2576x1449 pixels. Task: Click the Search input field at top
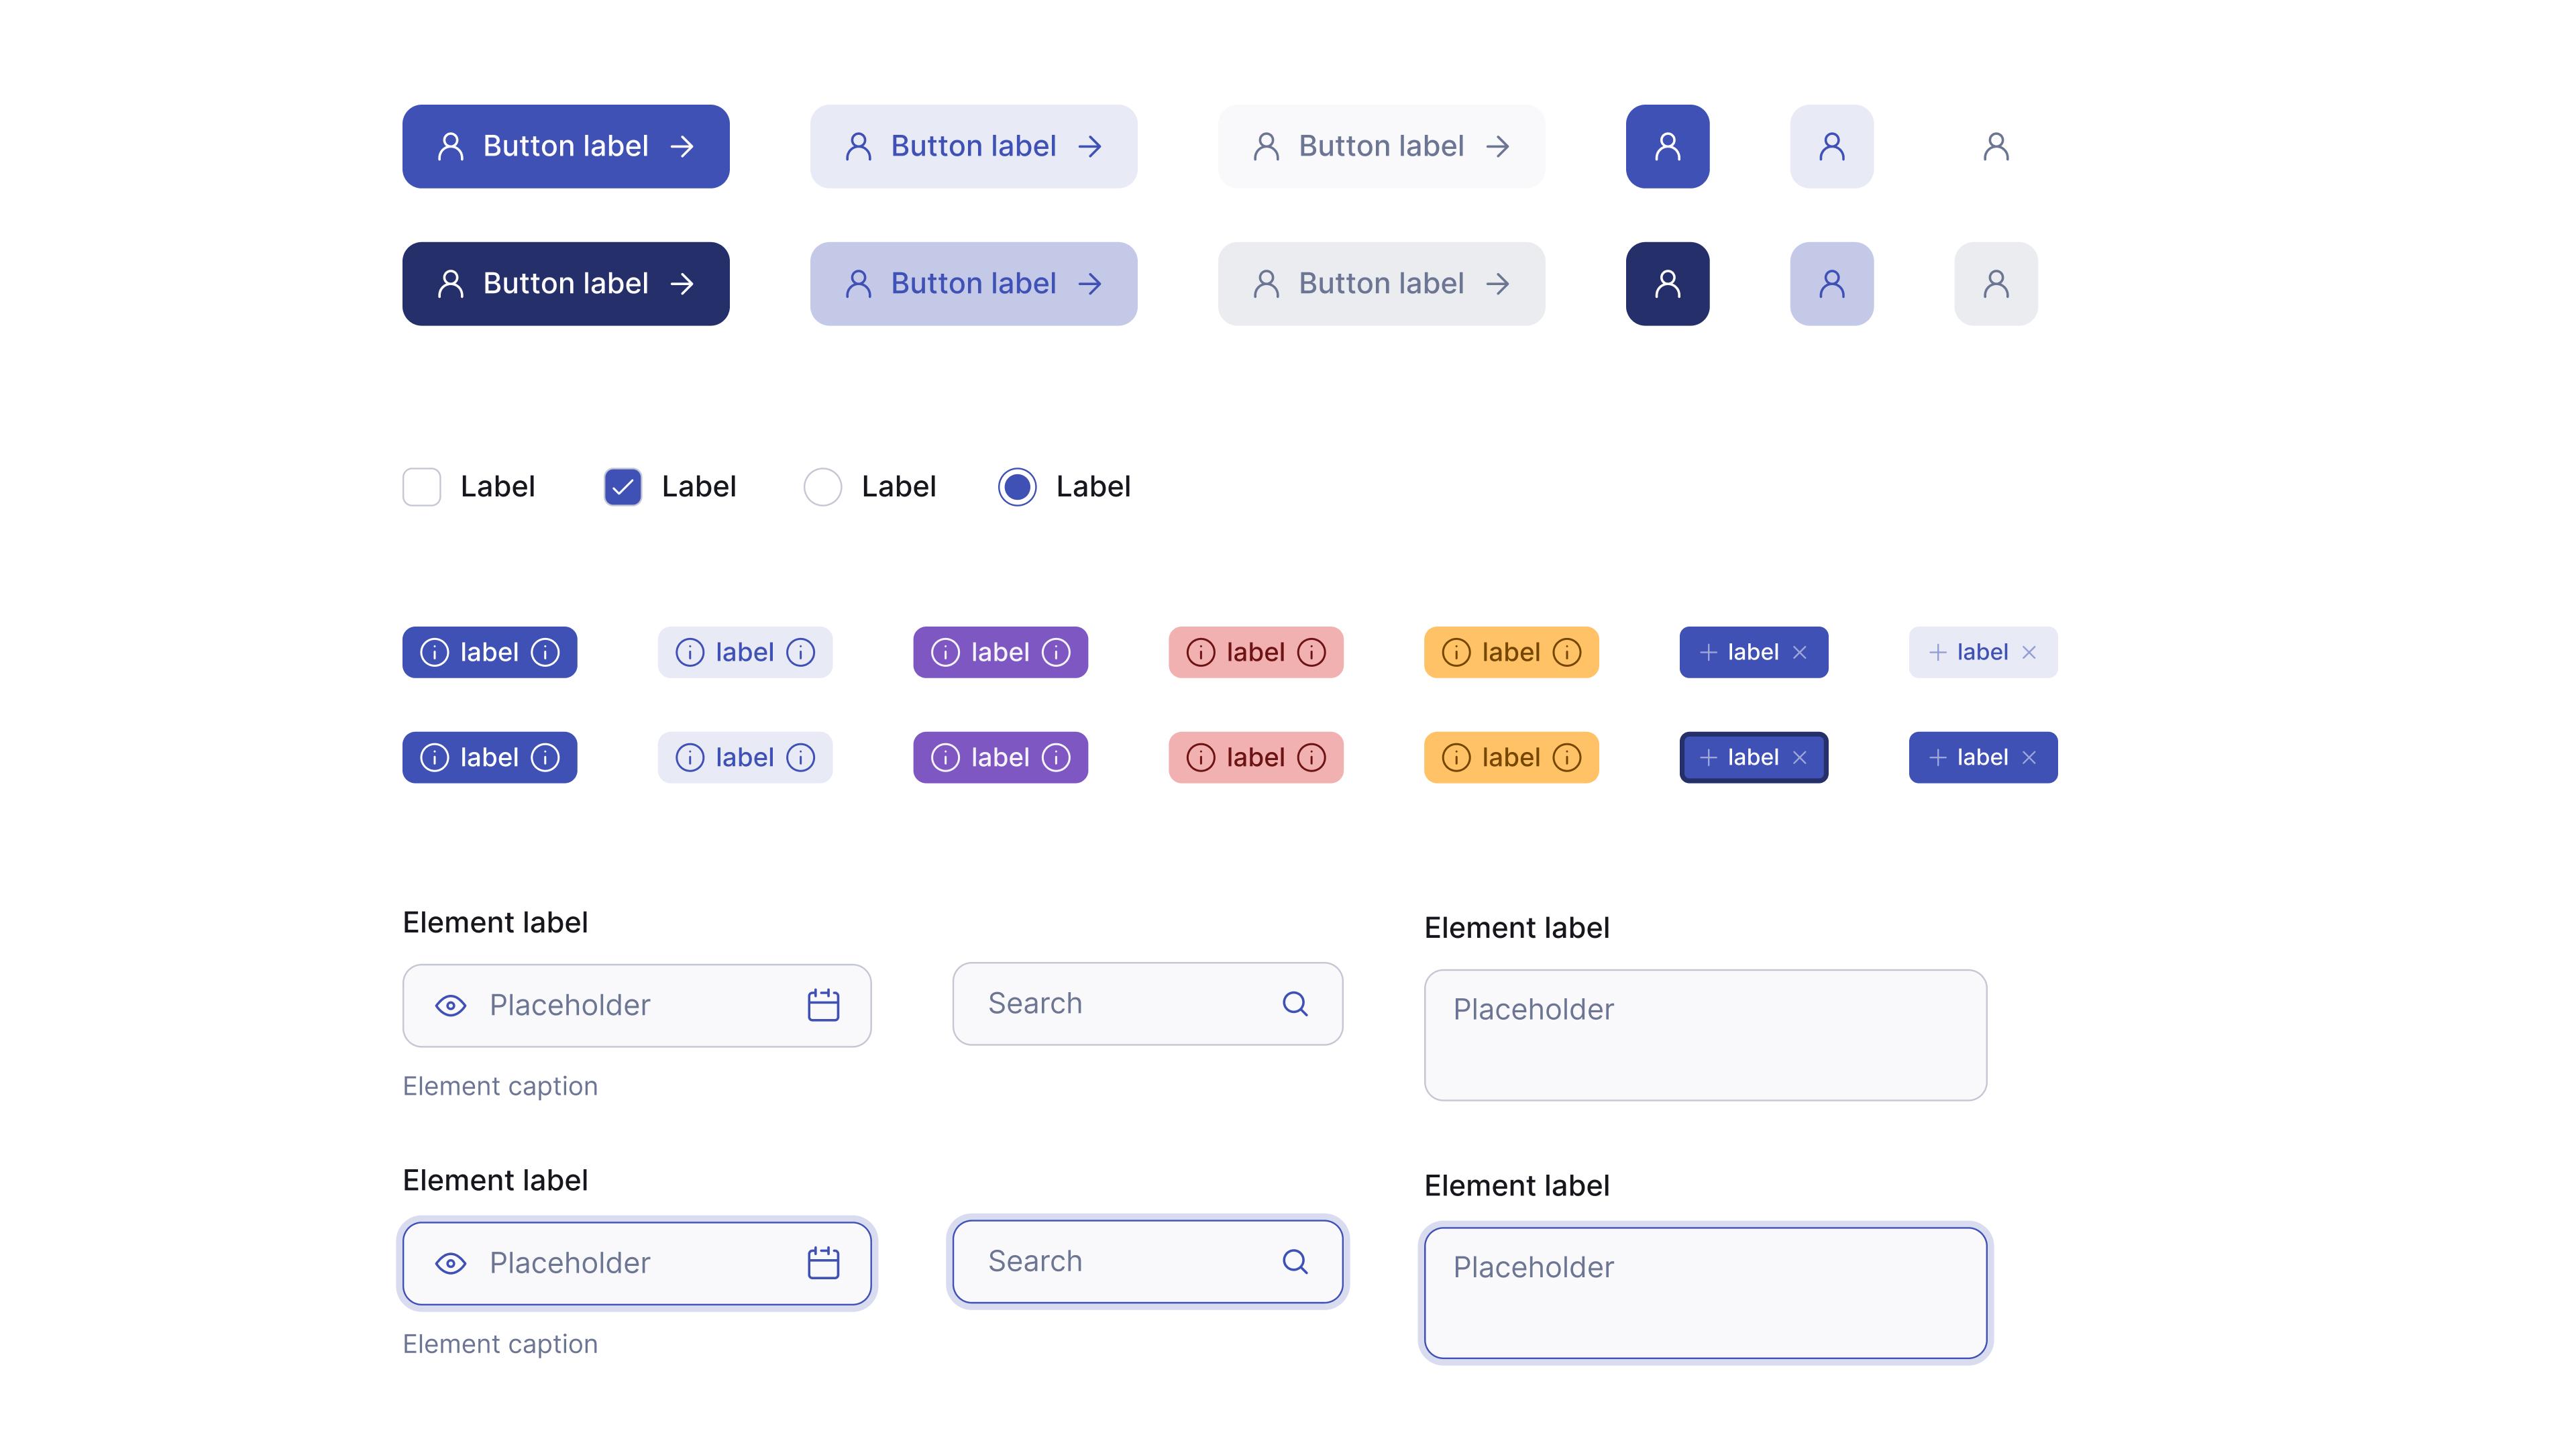coord(1146,1003)
